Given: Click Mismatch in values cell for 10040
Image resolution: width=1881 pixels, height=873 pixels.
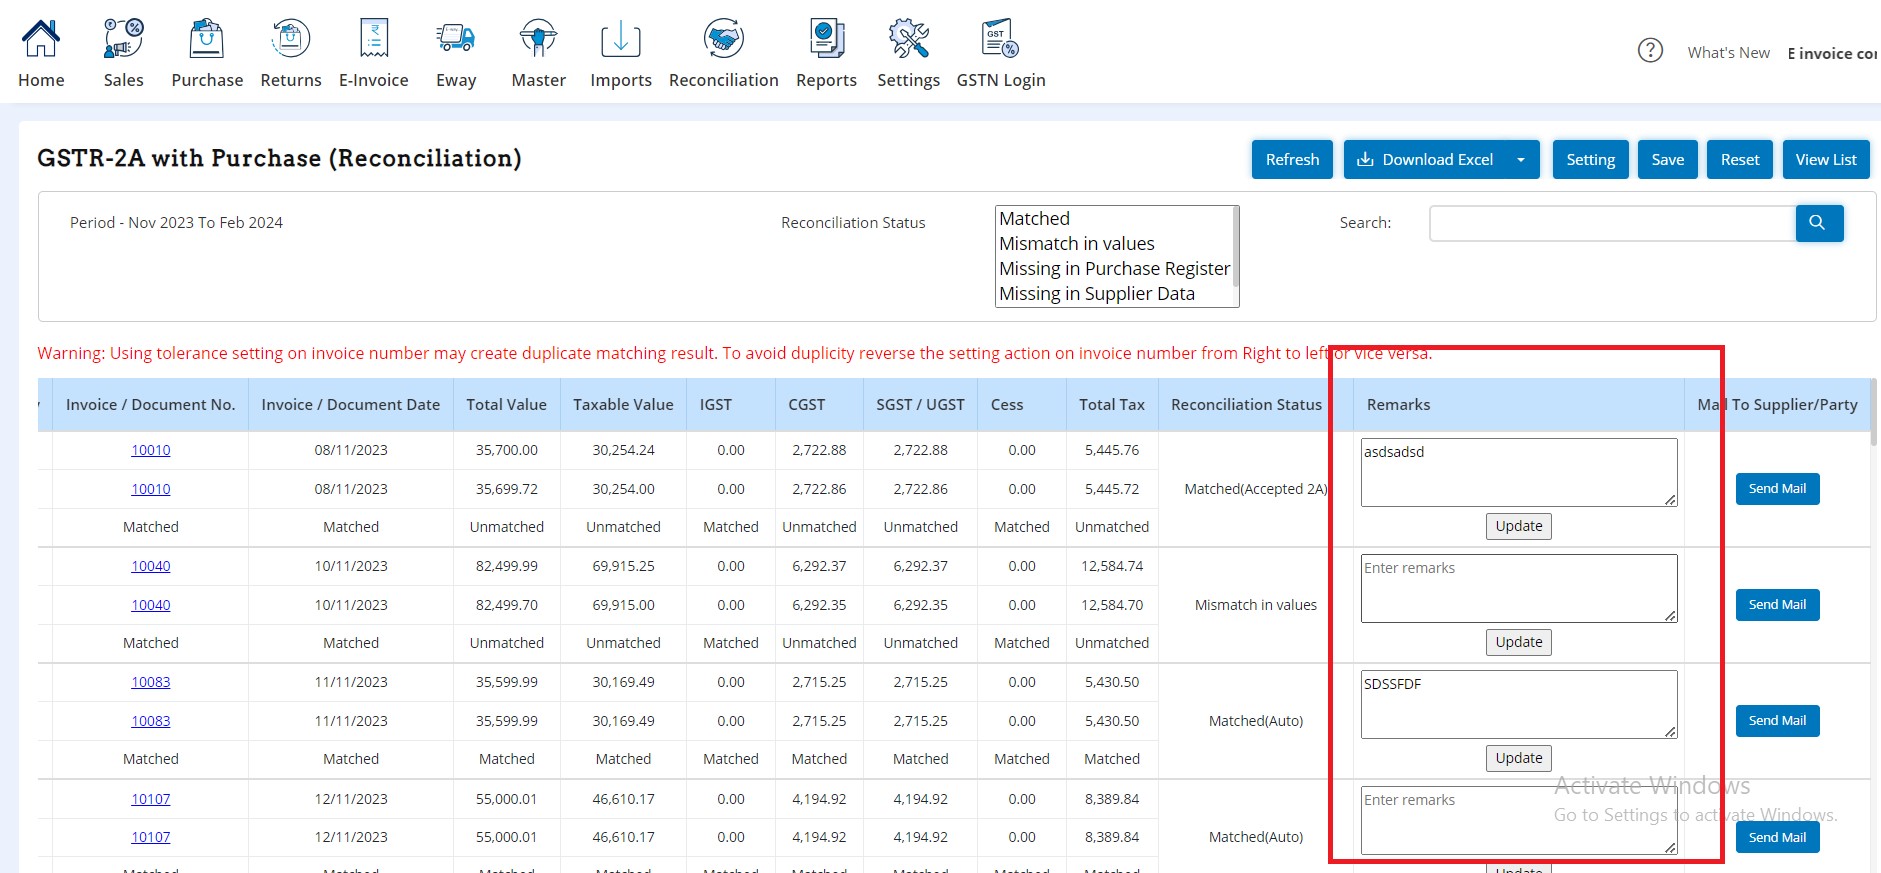Looking at the screenshot, I should pyautogui.click(x=1256, y=605).
